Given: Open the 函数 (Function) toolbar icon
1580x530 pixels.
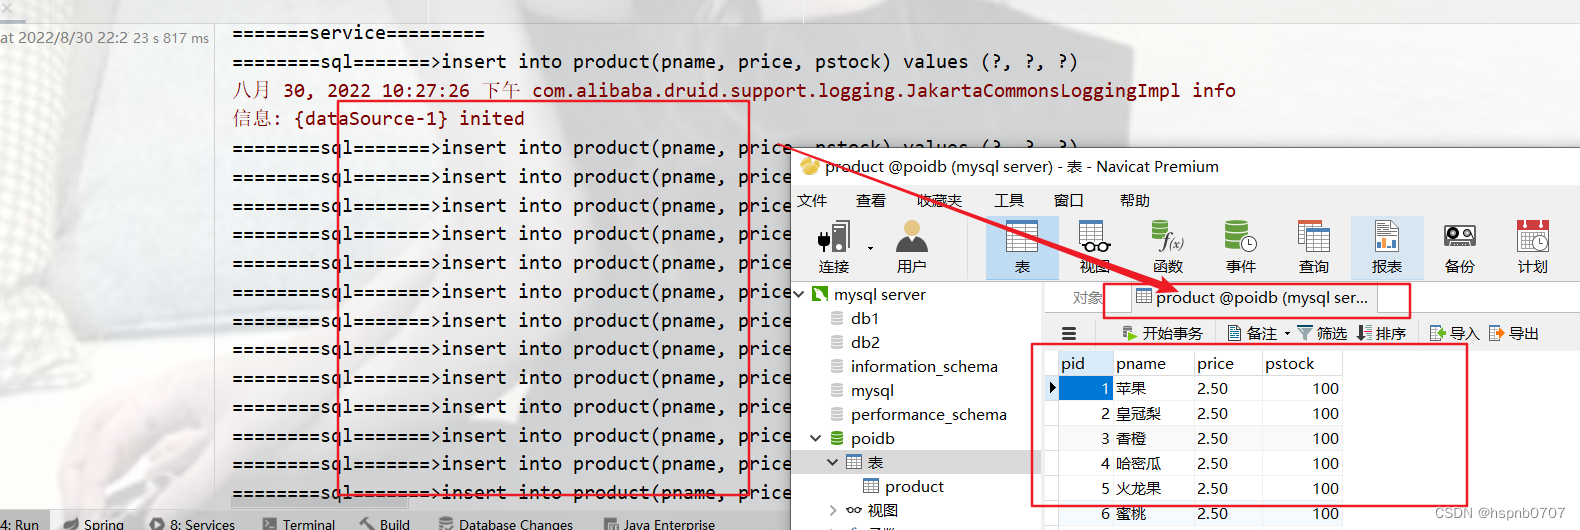Looking at the screenshot, I should pyautogui.click(x=1168, y=247).
